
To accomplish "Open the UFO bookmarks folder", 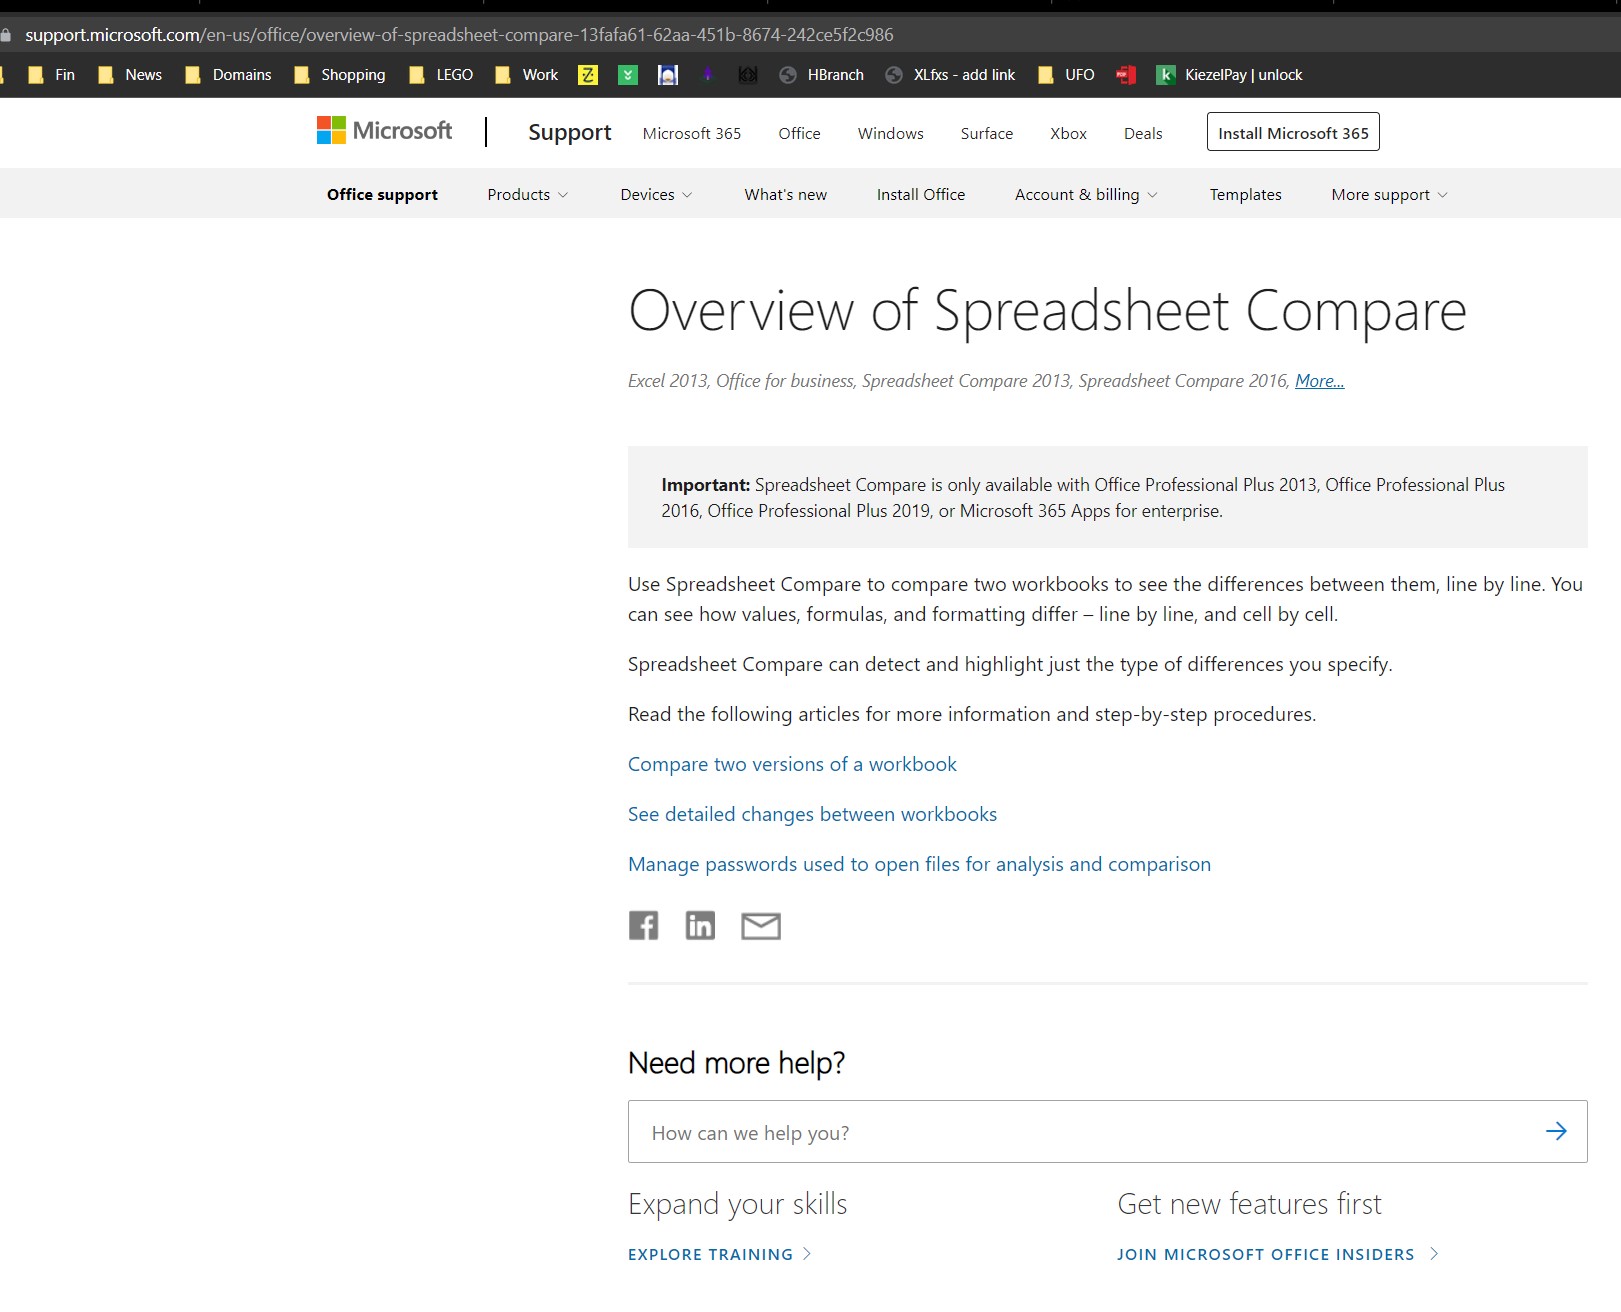I will pyautogui.click(x=1066, y=75).
